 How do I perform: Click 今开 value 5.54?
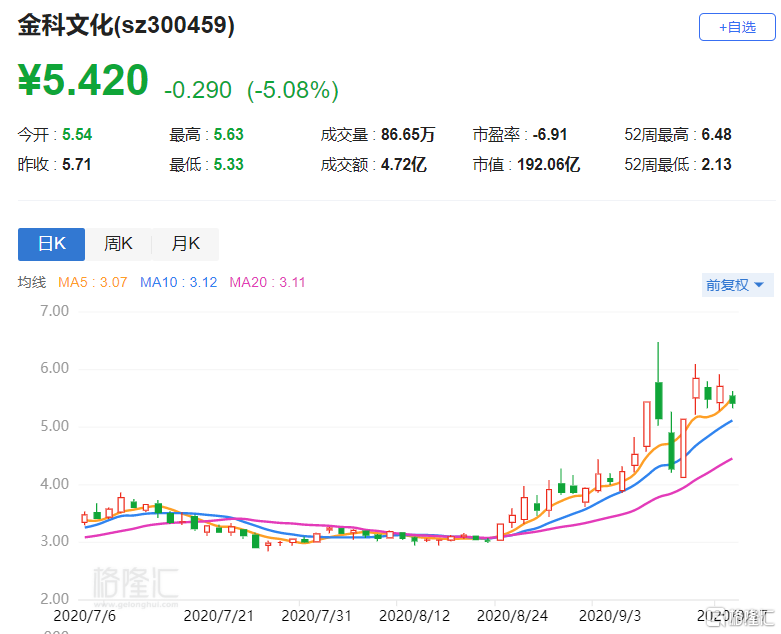(x=77, y=134)
